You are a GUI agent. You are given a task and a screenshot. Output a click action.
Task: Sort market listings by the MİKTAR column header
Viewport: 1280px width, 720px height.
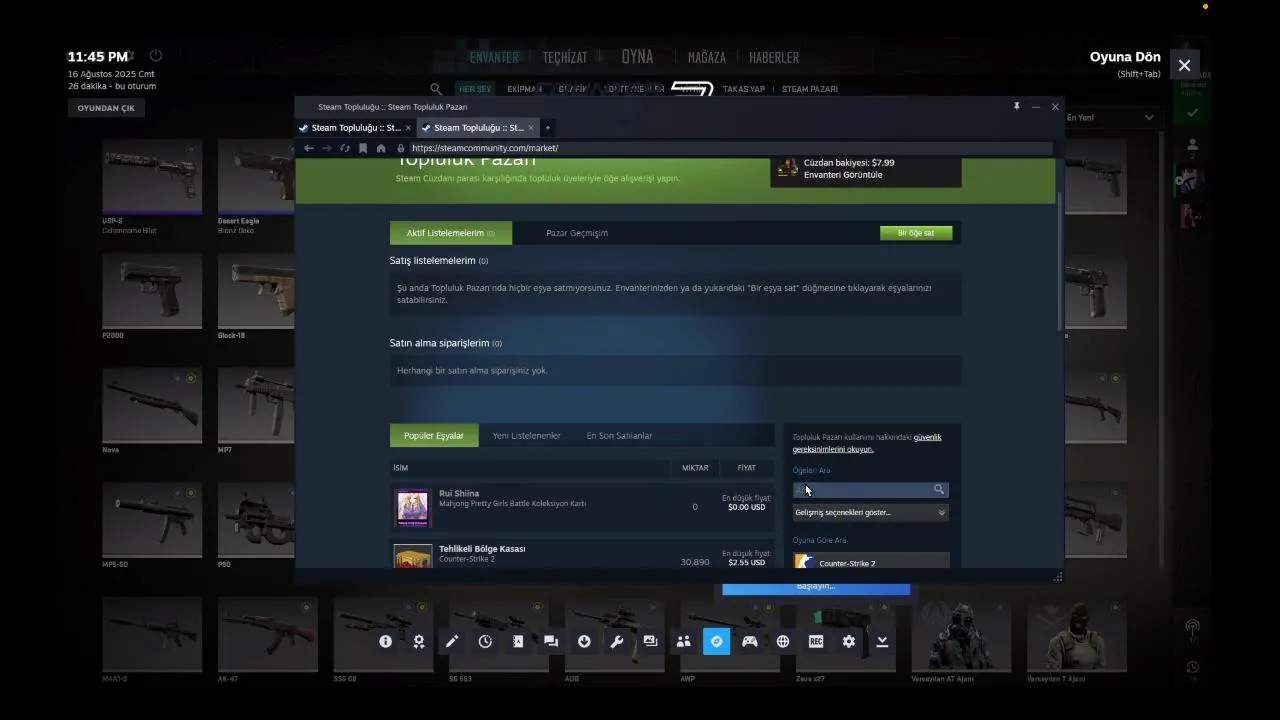coord(695,468)
